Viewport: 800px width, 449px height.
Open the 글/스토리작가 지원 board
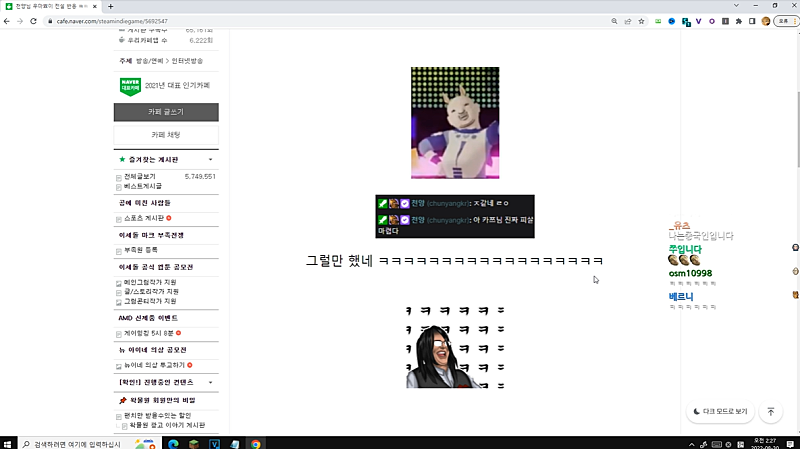pyautogui.click(x=151, y=291)
